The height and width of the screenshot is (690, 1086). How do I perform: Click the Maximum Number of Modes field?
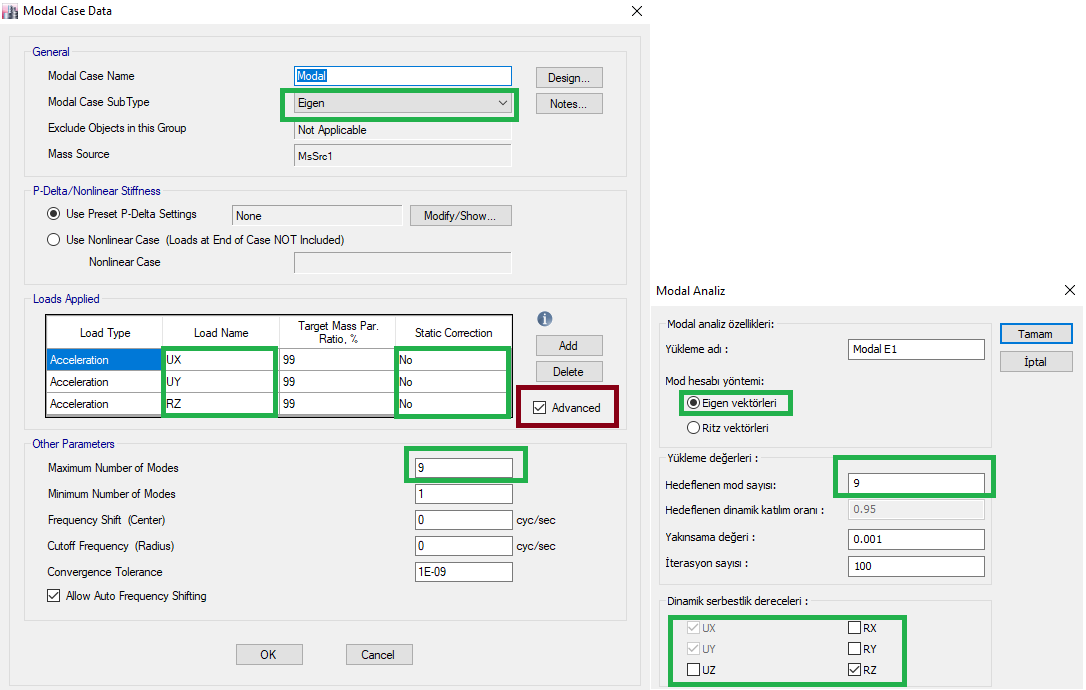tap(464, 468)
